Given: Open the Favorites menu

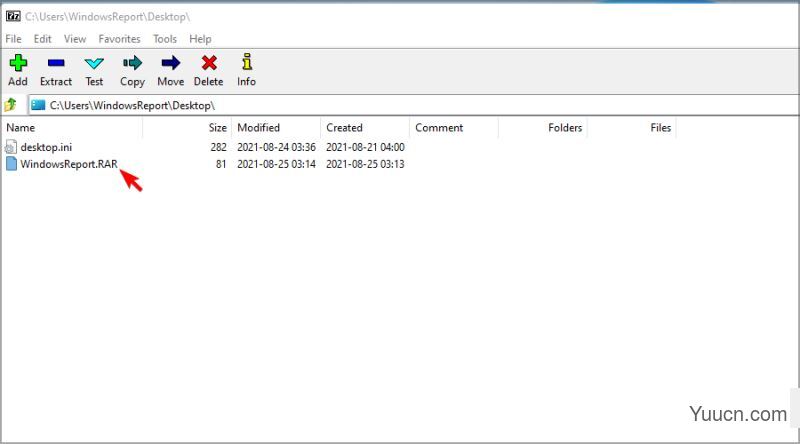Looking at the screenshot, I should pyautogui.click(x=119, y=39).
